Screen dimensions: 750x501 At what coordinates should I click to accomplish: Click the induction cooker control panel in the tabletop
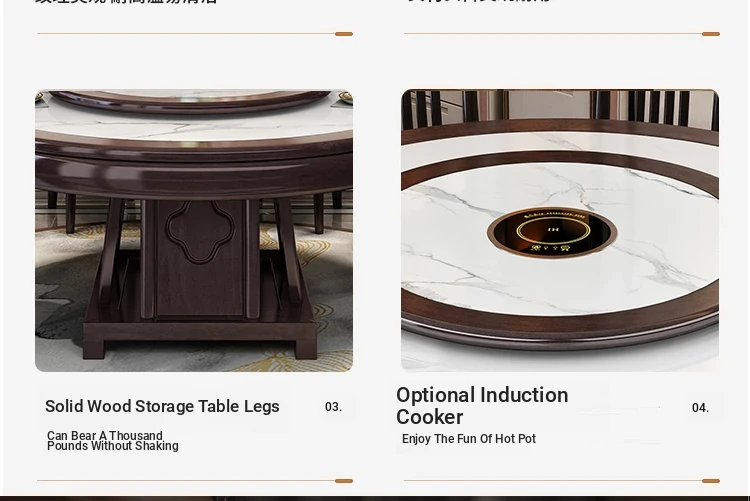click(x=551, y=233)
